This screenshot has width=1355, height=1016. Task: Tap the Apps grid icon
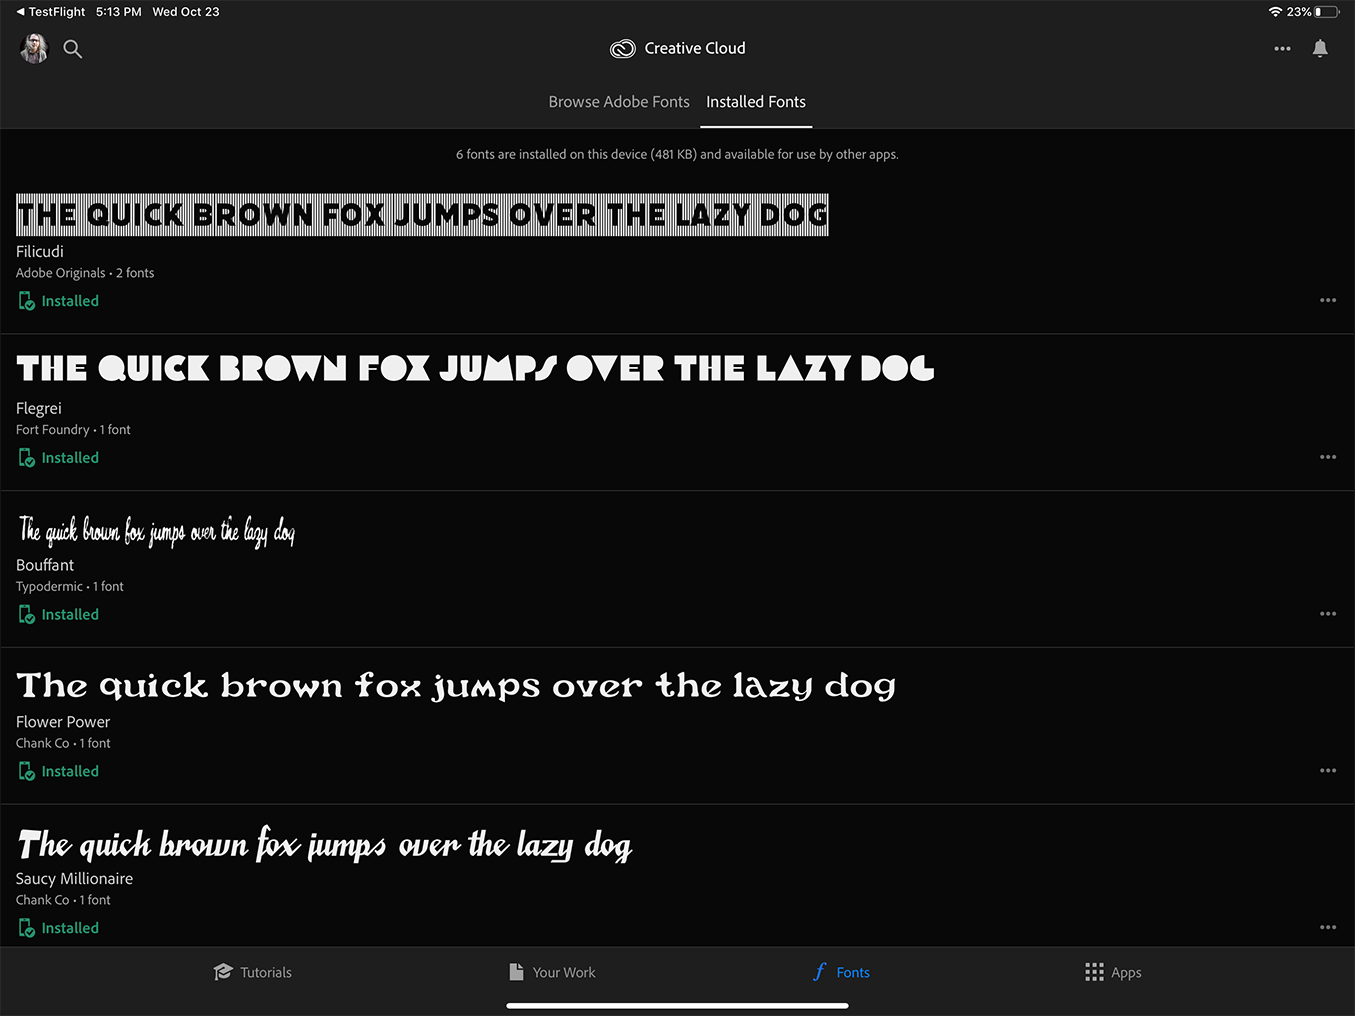point(1094,972)
